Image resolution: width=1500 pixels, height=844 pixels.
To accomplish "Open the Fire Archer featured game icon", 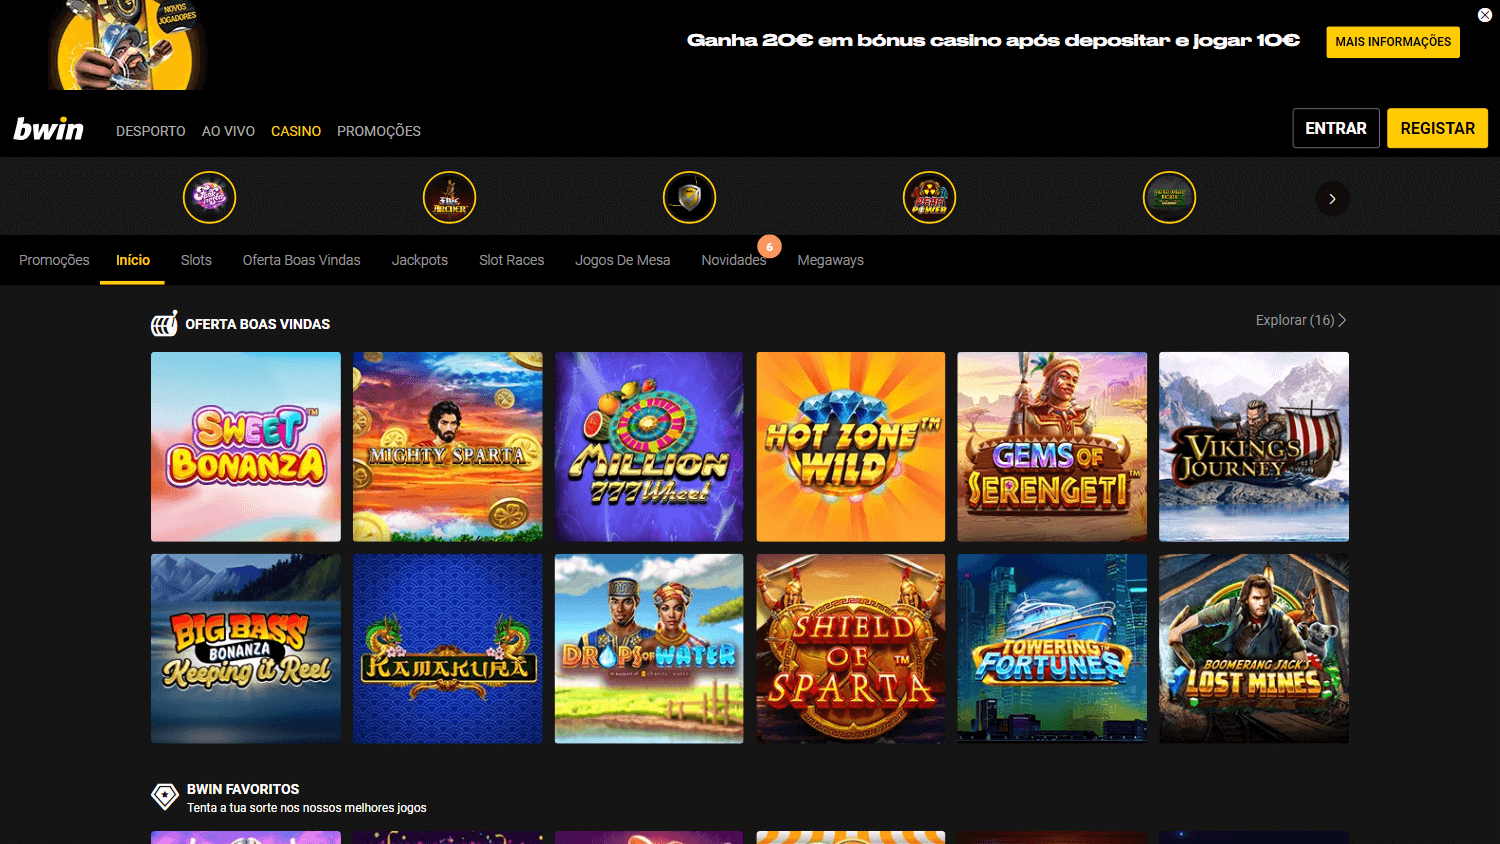I will tap(450, 197).
